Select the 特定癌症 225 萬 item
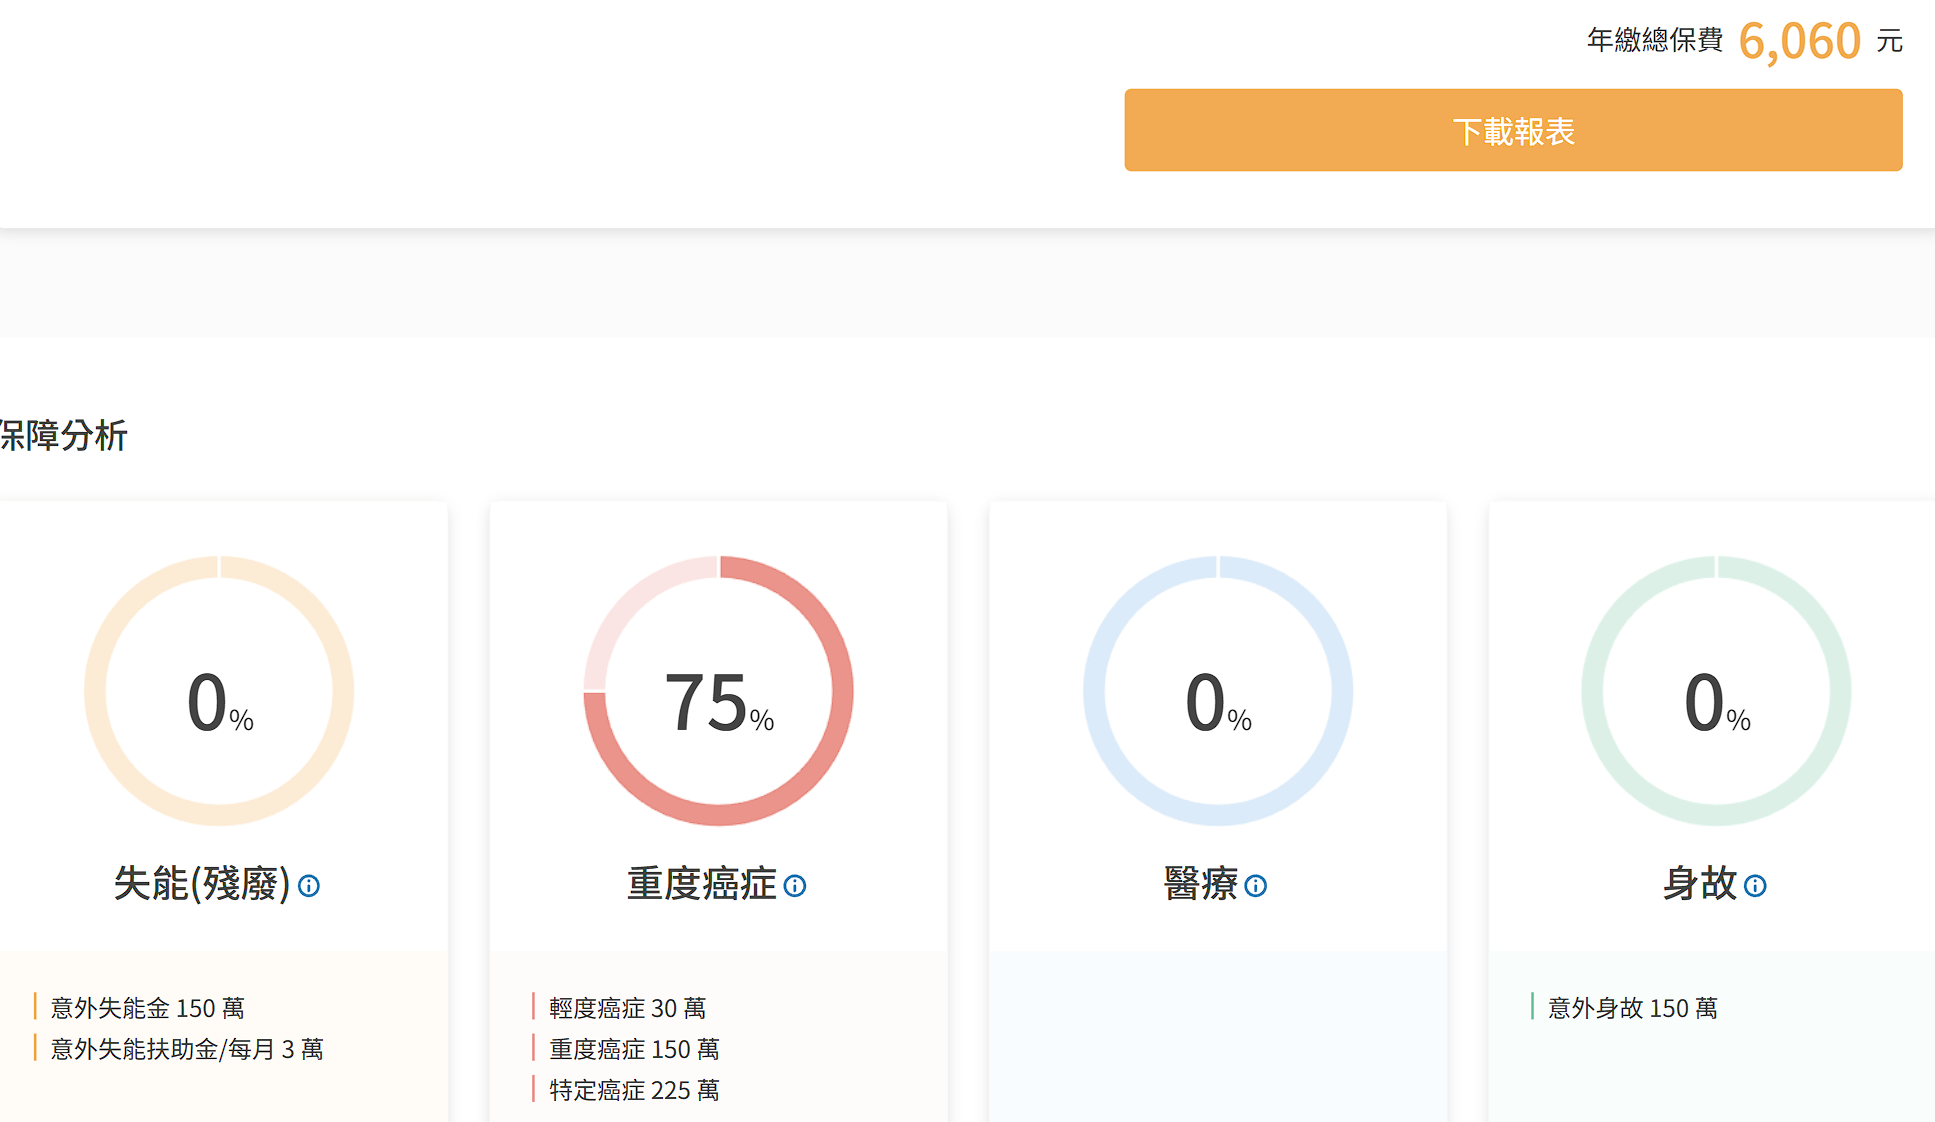 pyautogui.click(x=634, y=1090)
